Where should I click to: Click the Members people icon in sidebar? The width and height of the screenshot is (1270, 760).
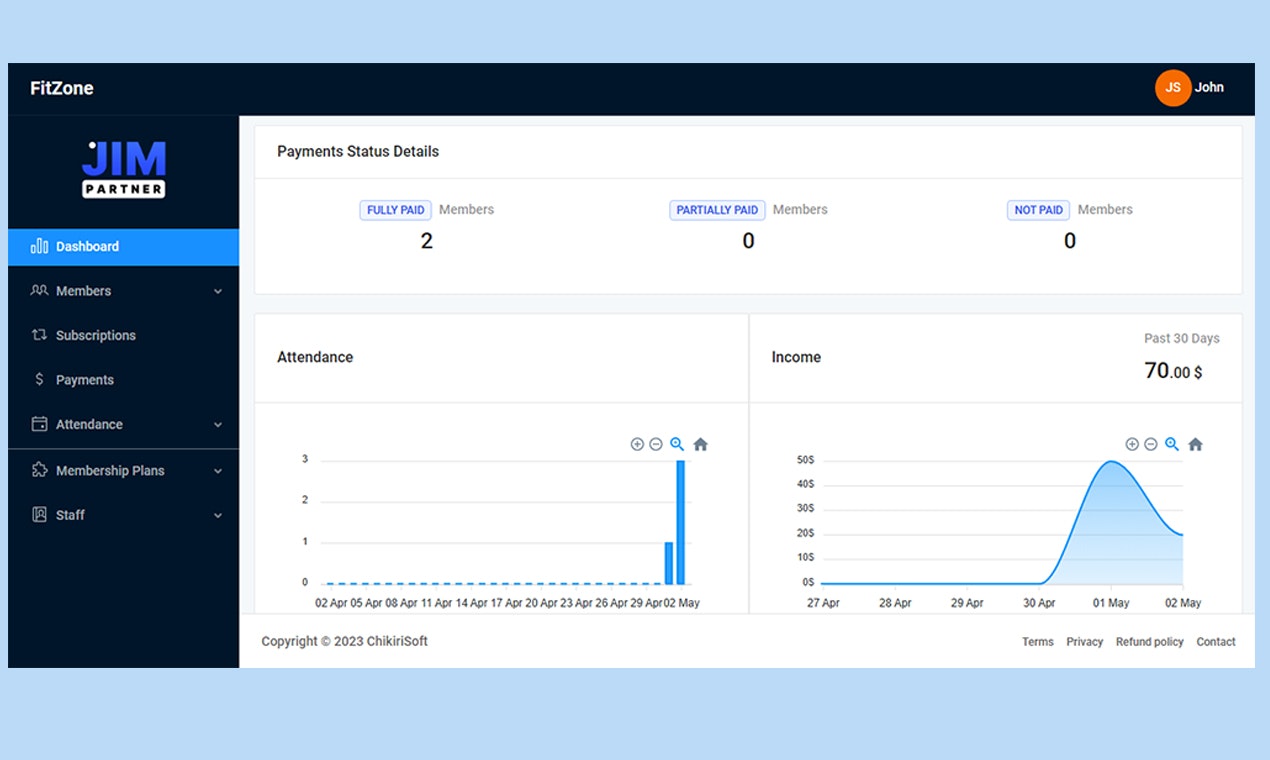tap(40, 291)
